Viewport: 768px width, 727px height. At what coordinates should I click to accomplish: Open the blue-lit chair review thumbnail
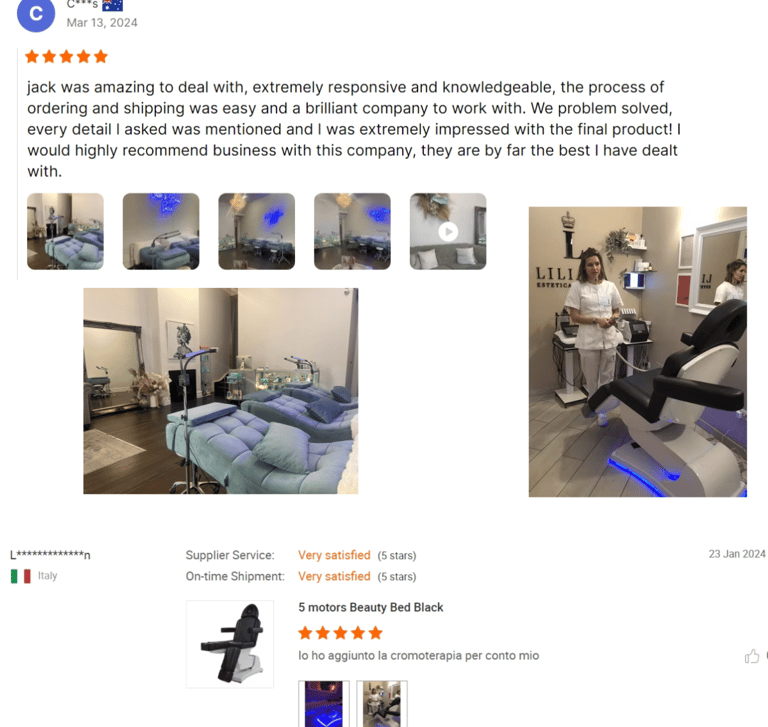324,703
